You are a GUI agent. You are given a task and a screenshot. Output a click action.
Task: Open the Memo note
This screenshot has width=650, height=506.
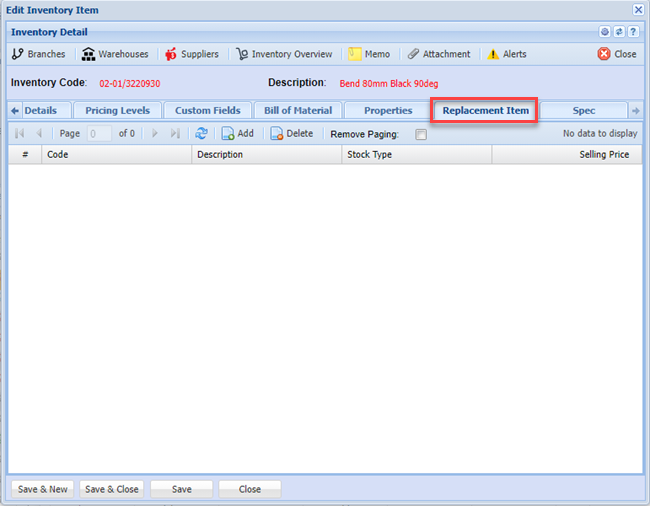(x=369, y=54)
